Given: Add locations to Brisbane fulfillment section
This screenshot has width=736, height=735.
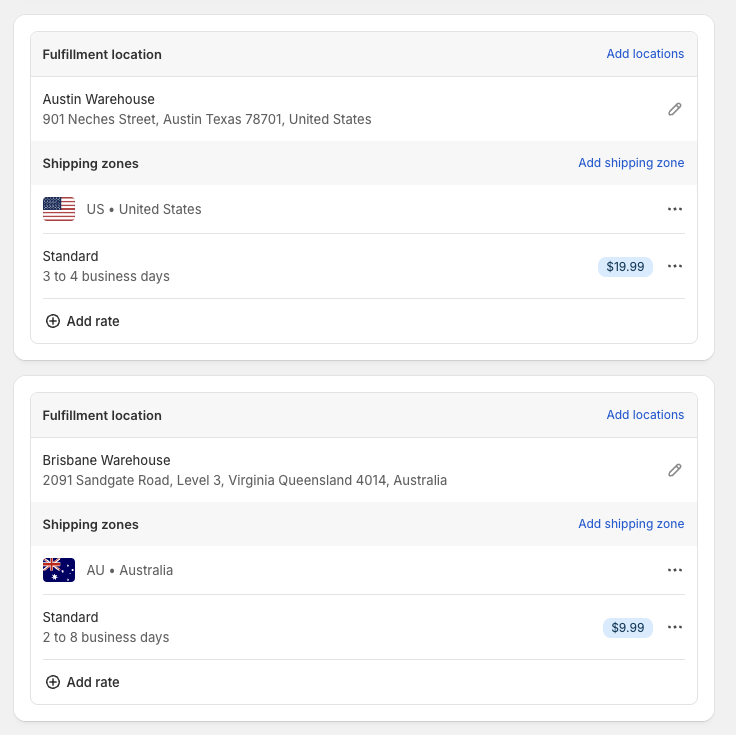Looking at the screenshot, I should click(x=645, y=415).
